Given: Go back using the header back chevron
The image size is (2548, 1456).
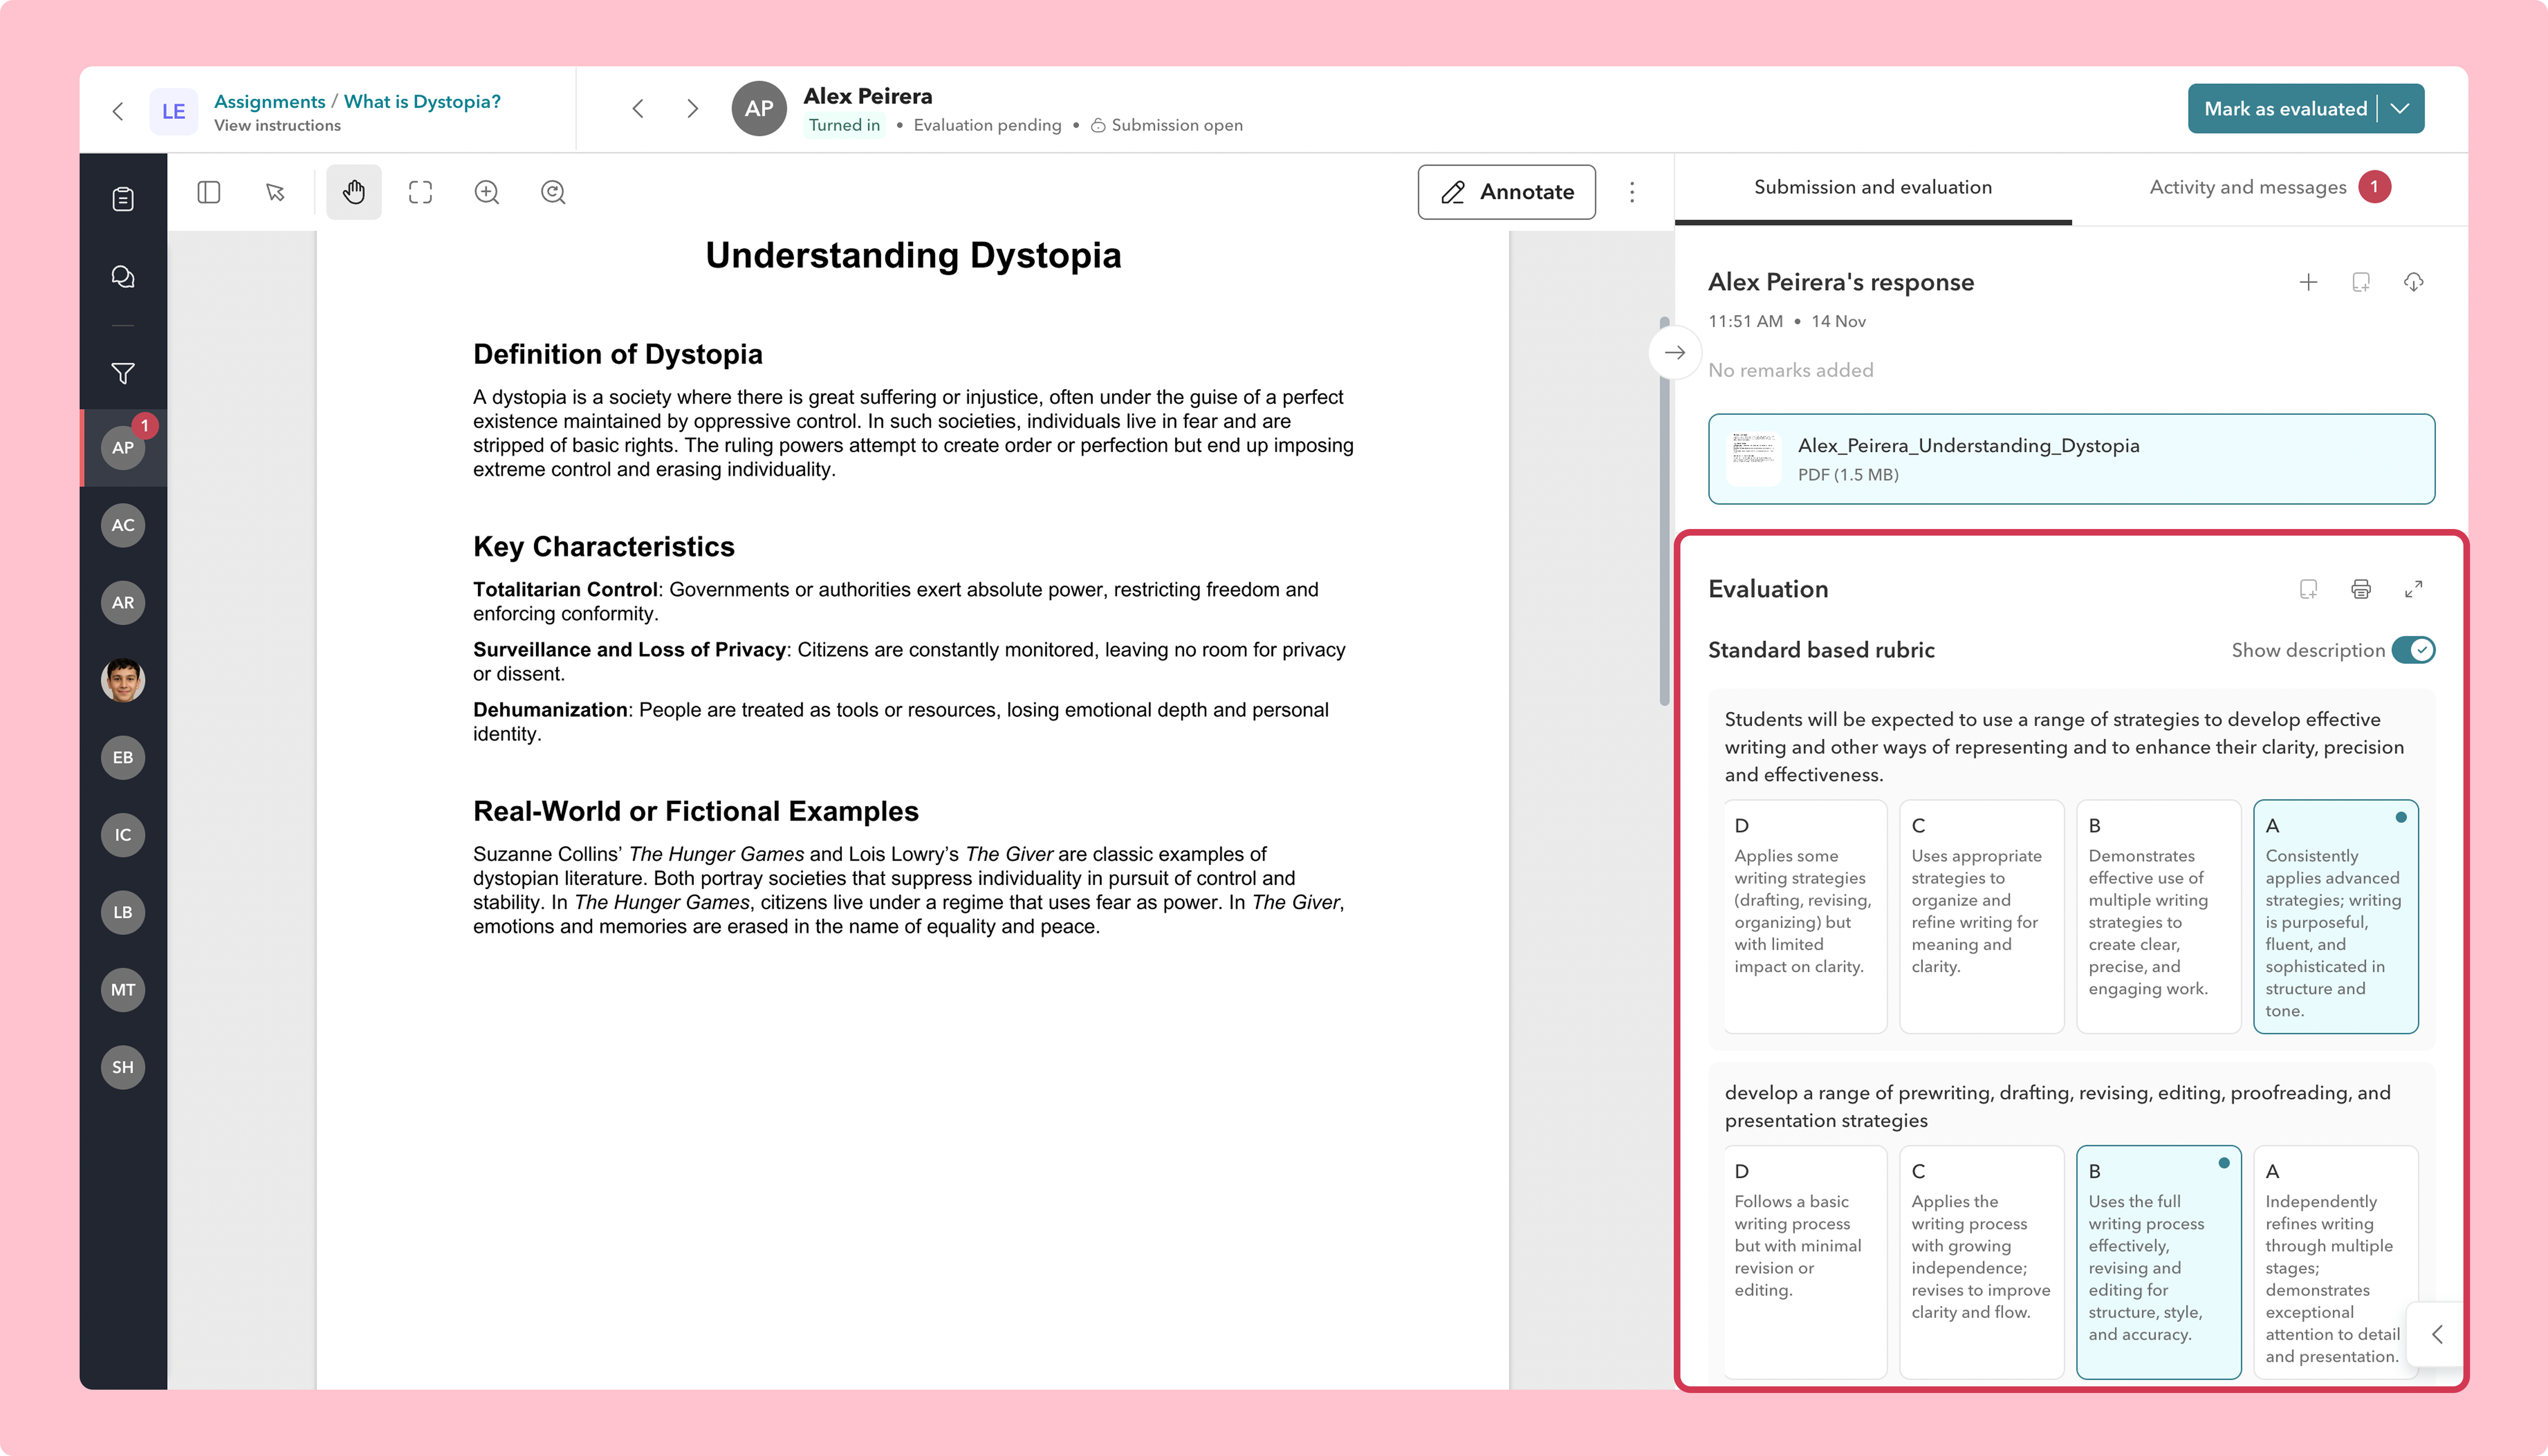Looking at the screenshot, I should pyautogui.click(x=118, y=111).
